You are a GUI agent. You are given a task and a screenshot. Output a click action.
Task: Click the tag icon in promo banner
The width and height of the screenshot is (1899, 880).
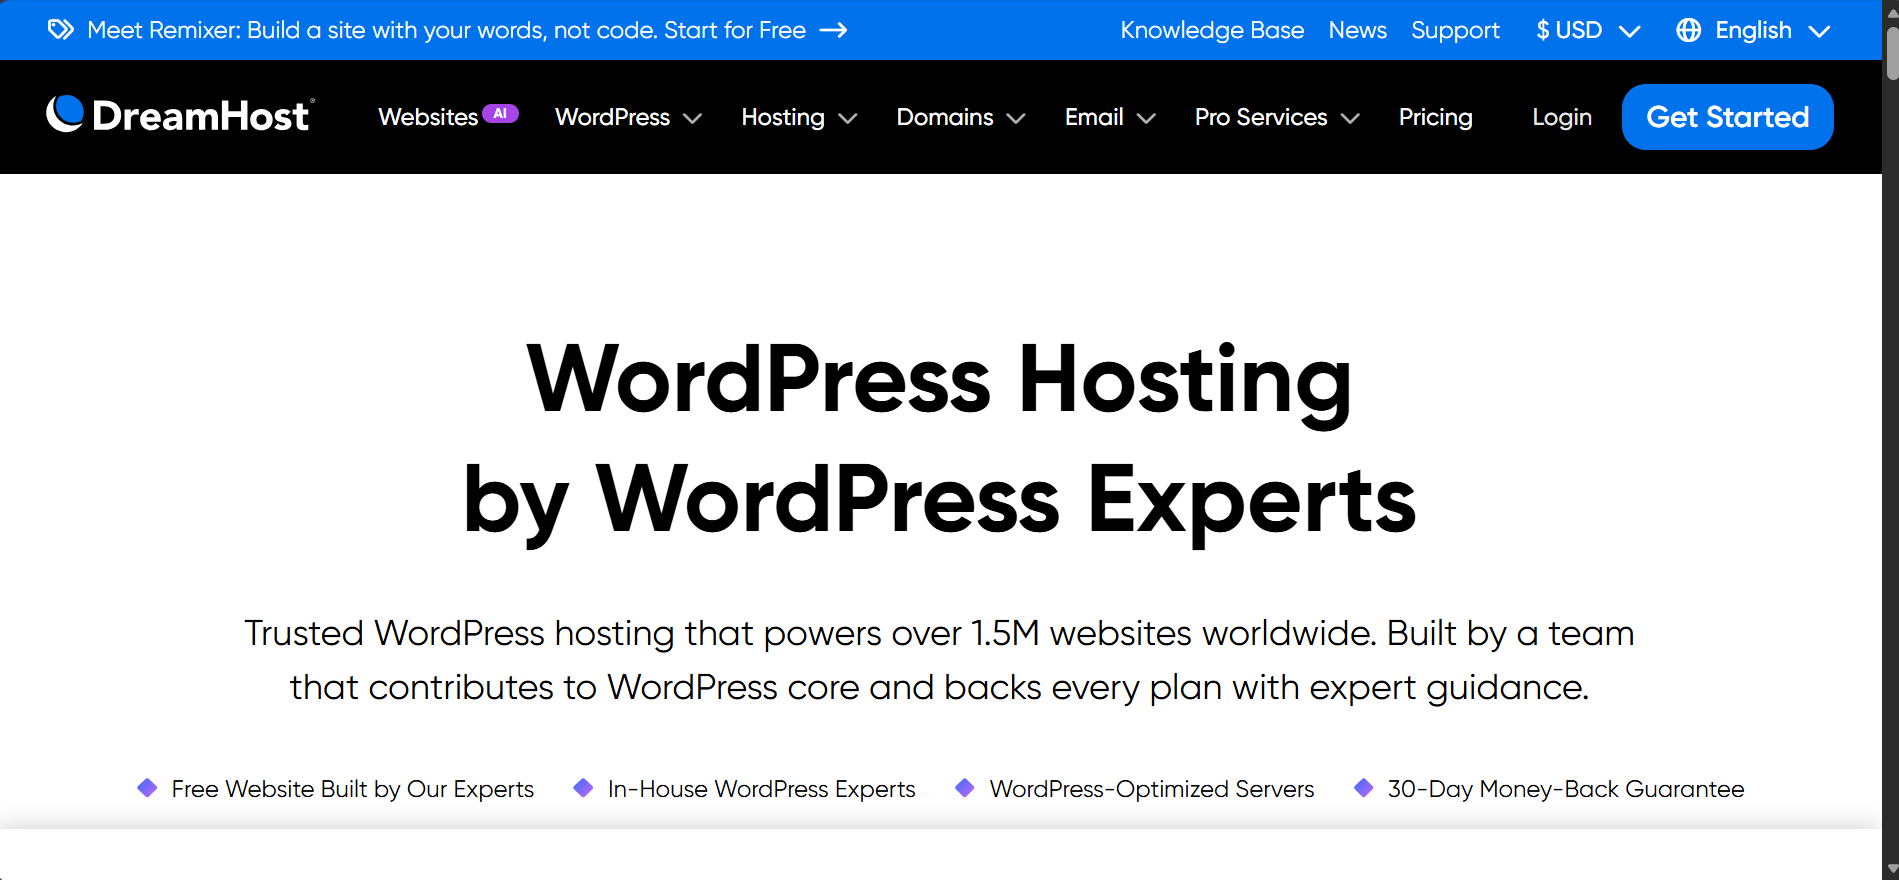[60, 30]
